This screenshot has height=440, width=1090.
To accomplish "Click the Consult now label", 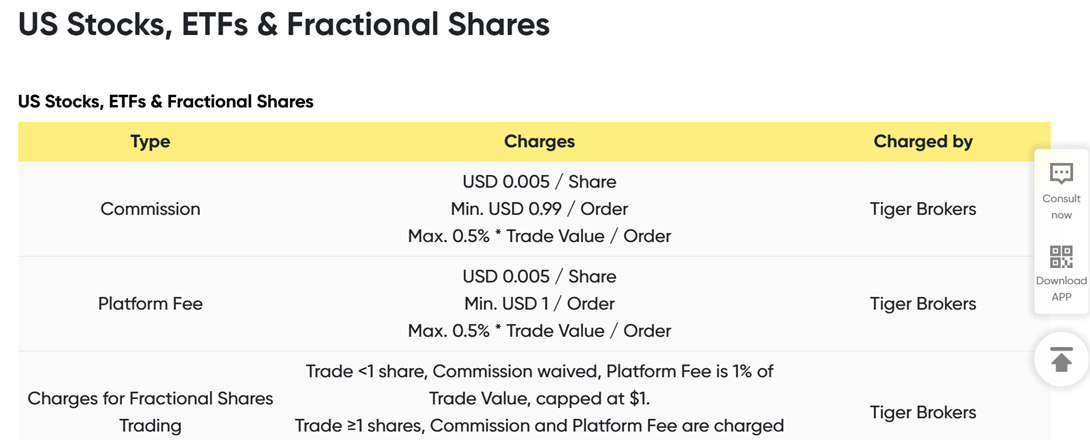I will [1061, 206].
